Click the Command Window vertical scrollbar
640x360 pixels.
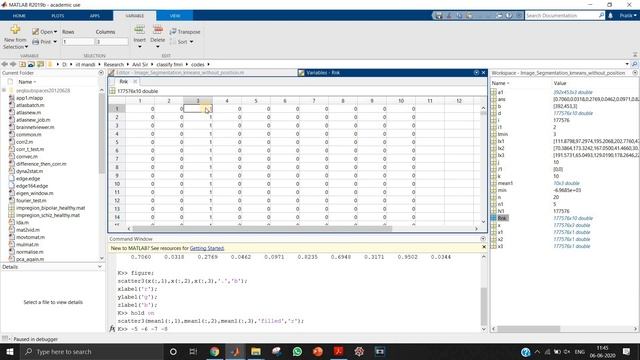[484, 306]
